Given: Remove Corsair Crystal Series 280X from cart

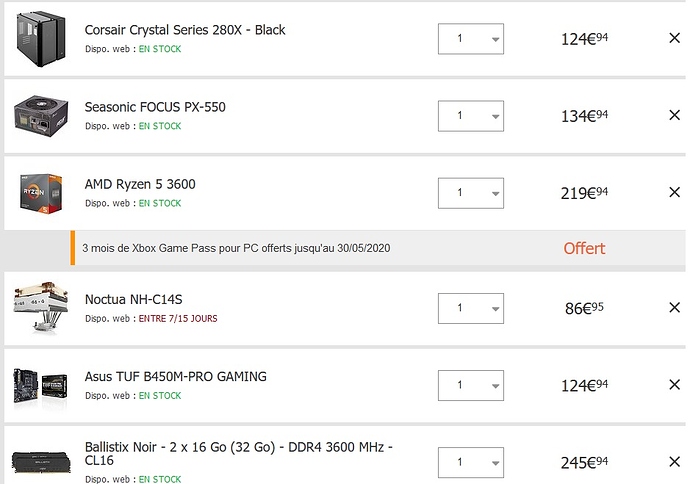Looking at the screenshot, I should 674,38.
